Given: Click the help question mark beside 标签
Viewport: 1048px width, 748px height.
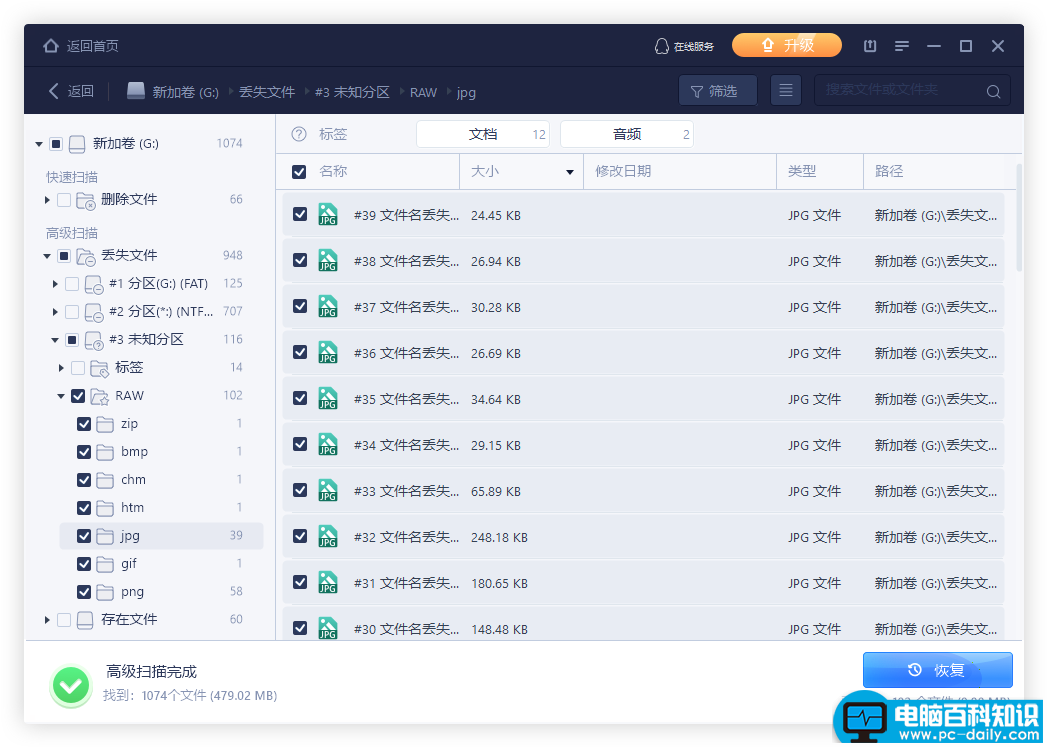Looking at the screenshot, I should tap(299, 134).
